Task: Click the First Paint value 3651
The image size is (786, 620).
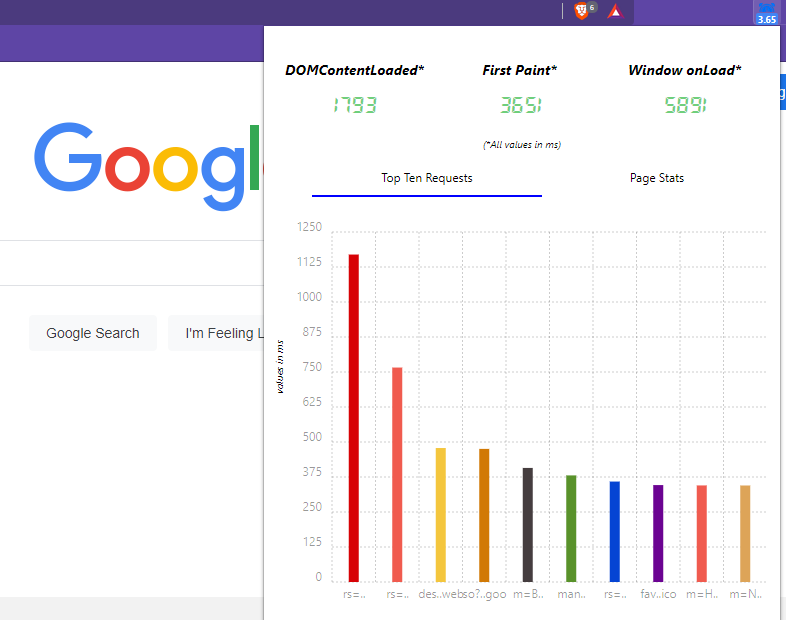Action: pos(520,105)
